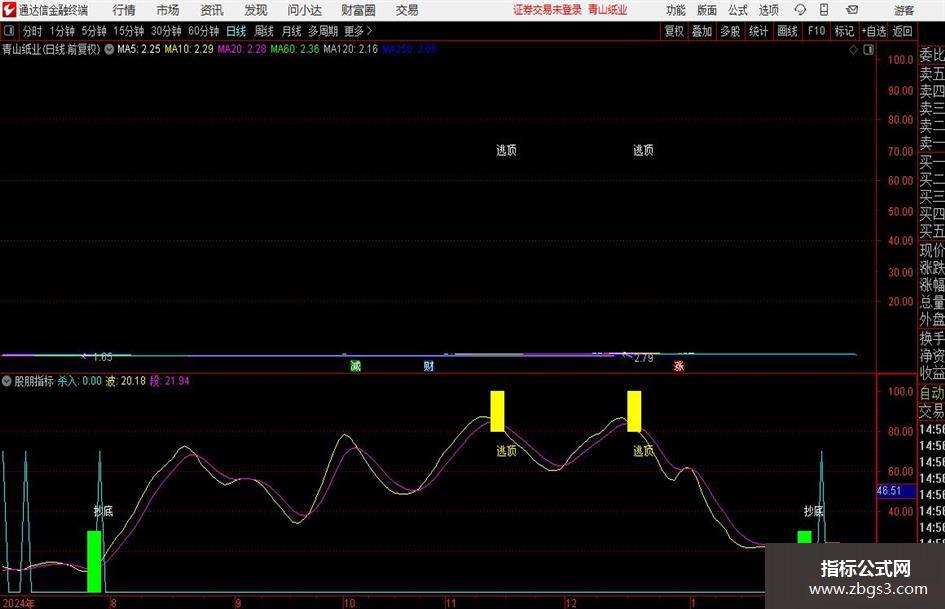Click the 波: 20.18 indicator value
This screenshot has width=945, height=609.
click(x=126, y=381)
